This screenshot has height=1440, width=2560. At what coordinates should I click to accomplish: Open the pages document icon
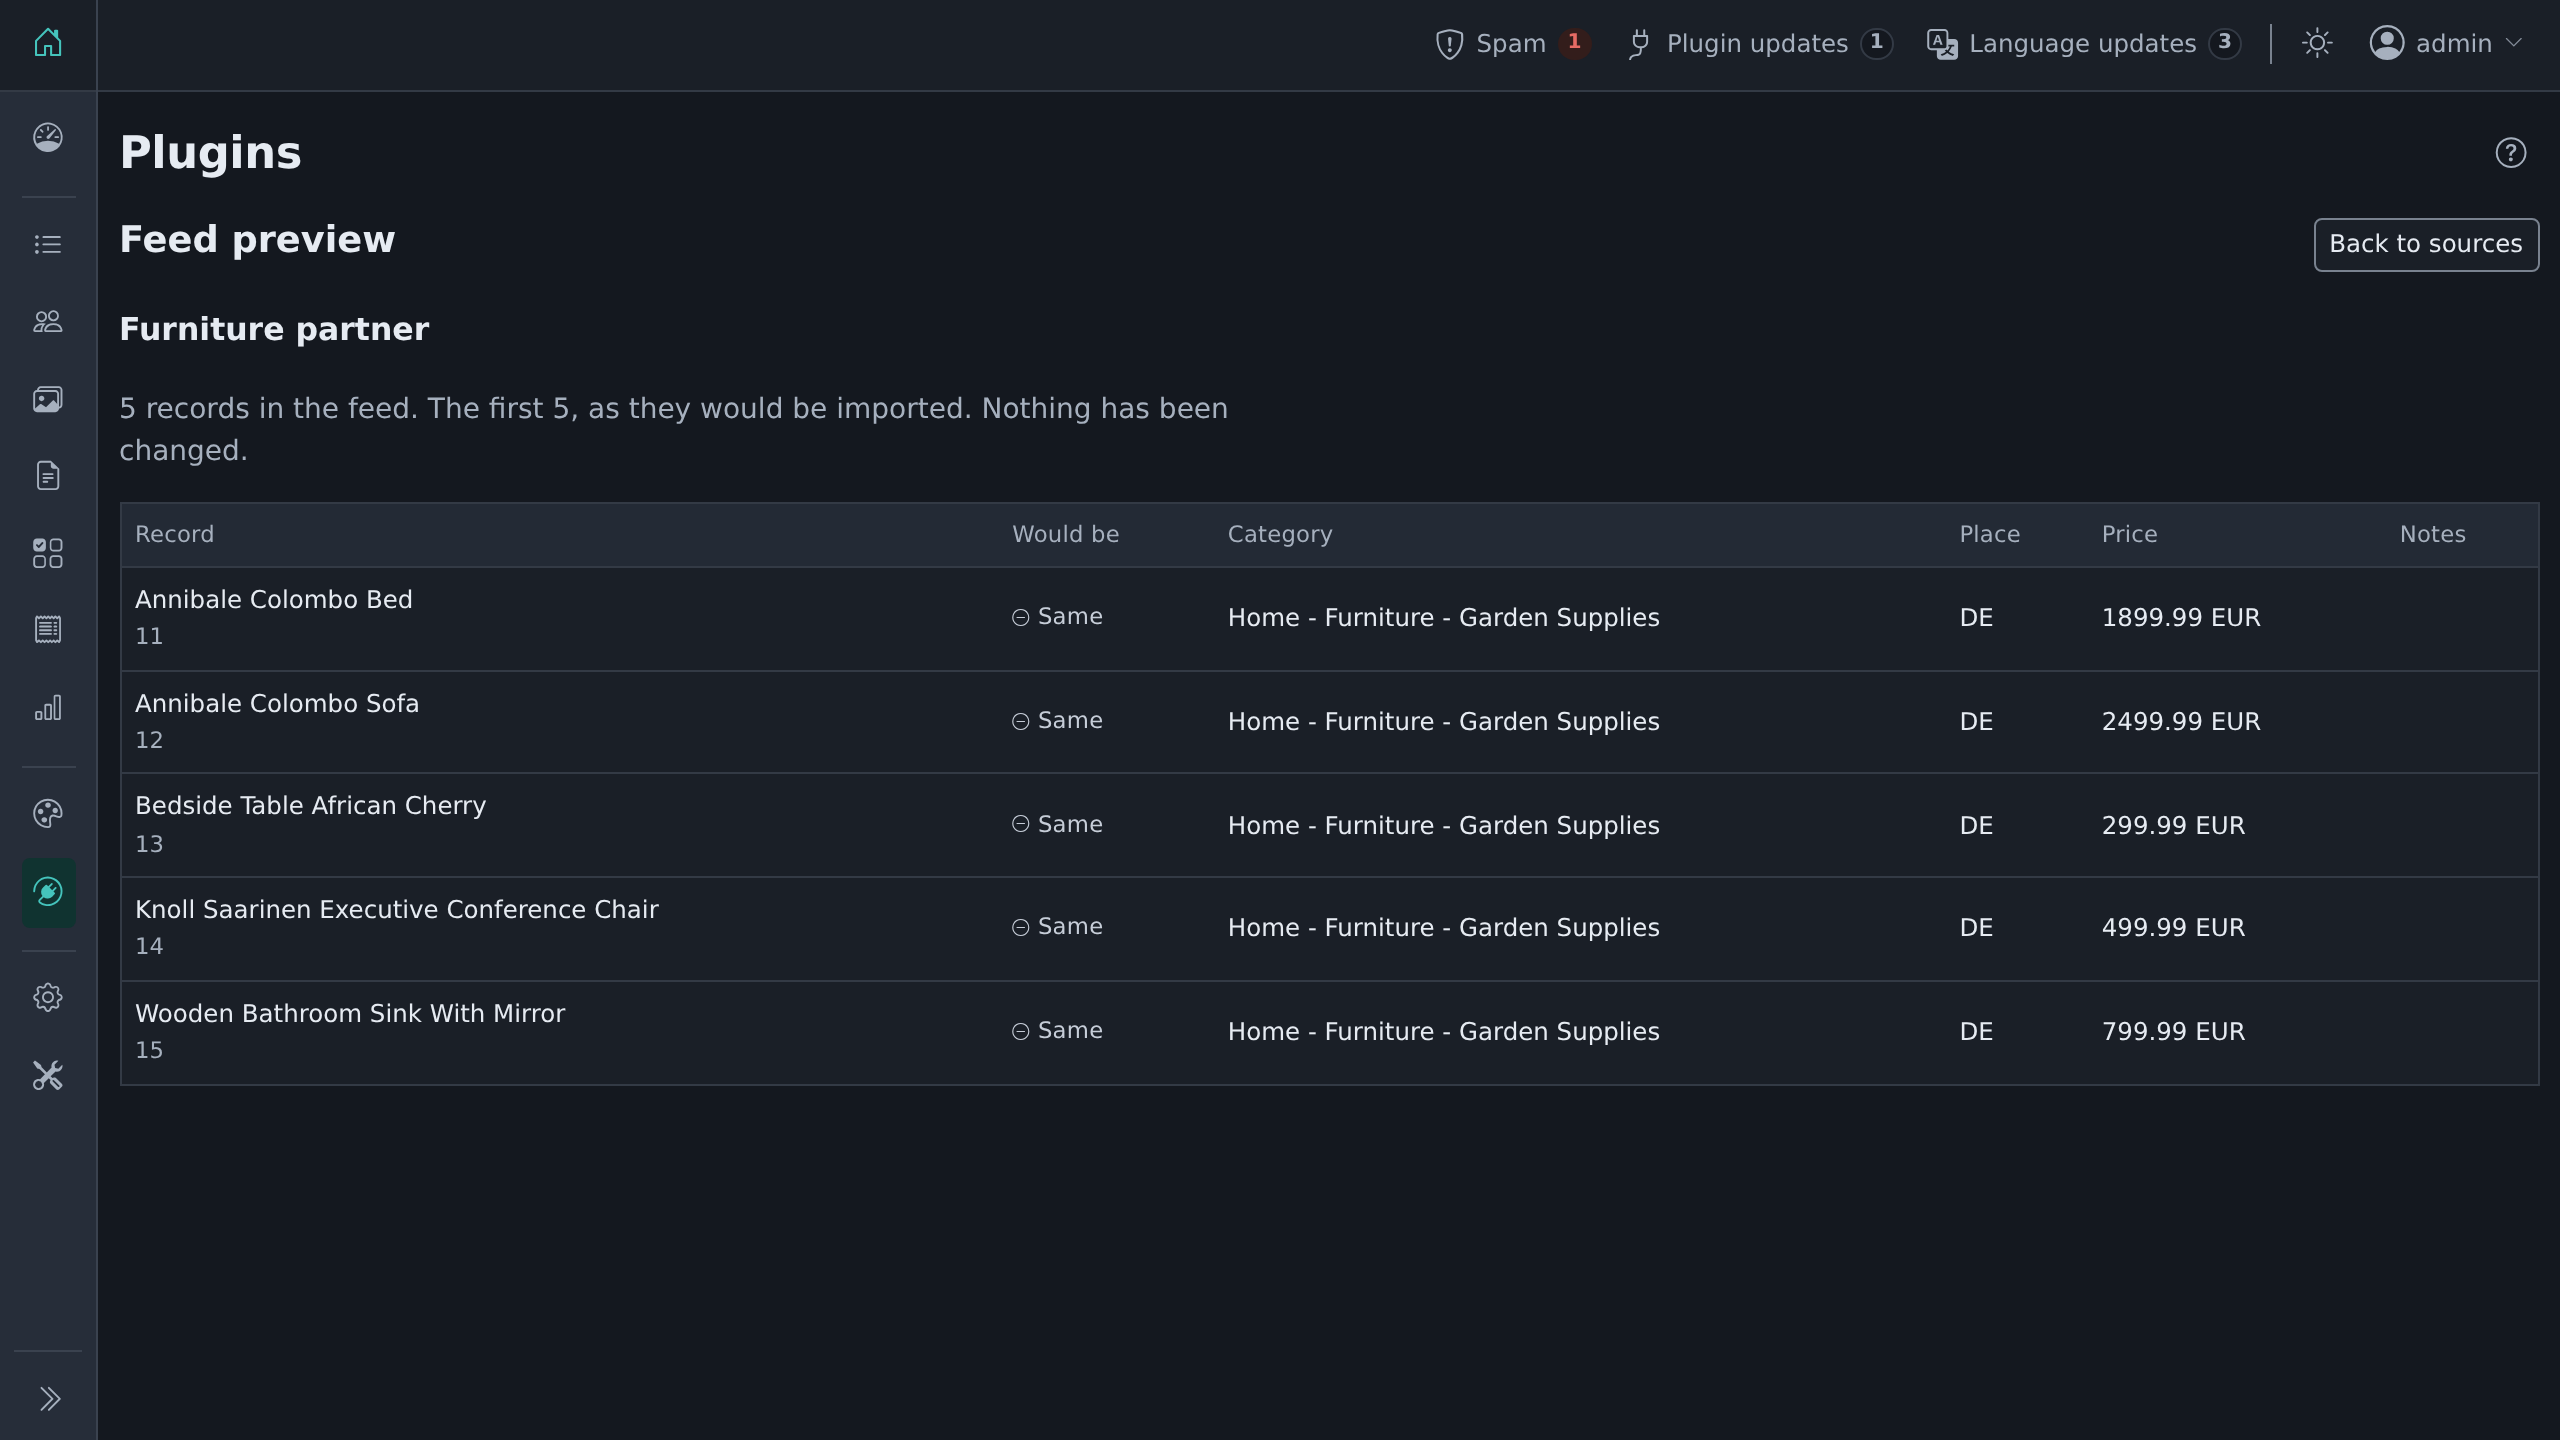point(48,476)
